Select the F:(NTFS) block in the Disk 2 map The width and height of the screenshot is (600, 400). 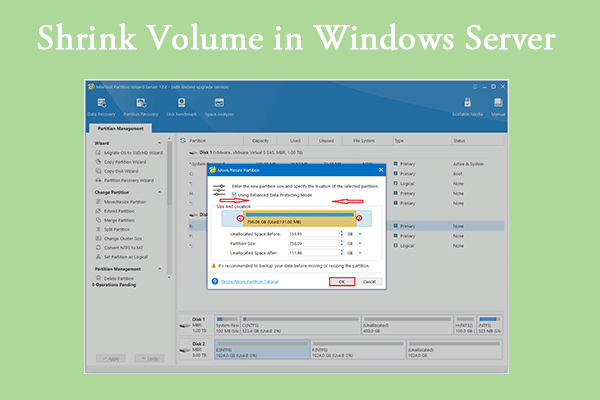pos(358,349)
